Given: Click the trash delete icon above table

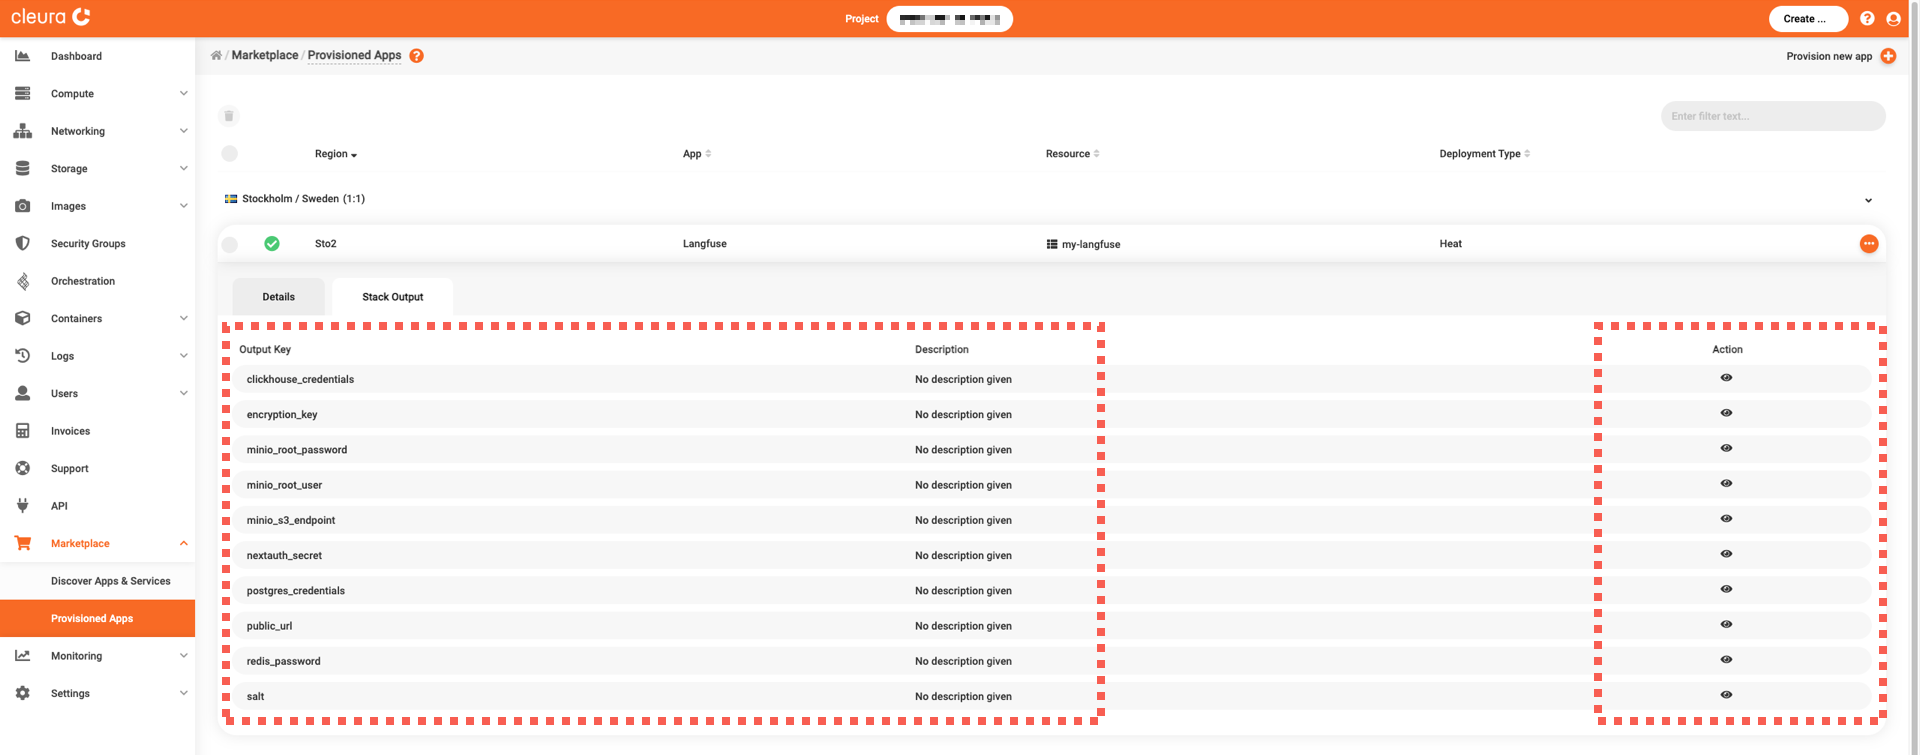Looking at the screenshot, I should [229, 116].
